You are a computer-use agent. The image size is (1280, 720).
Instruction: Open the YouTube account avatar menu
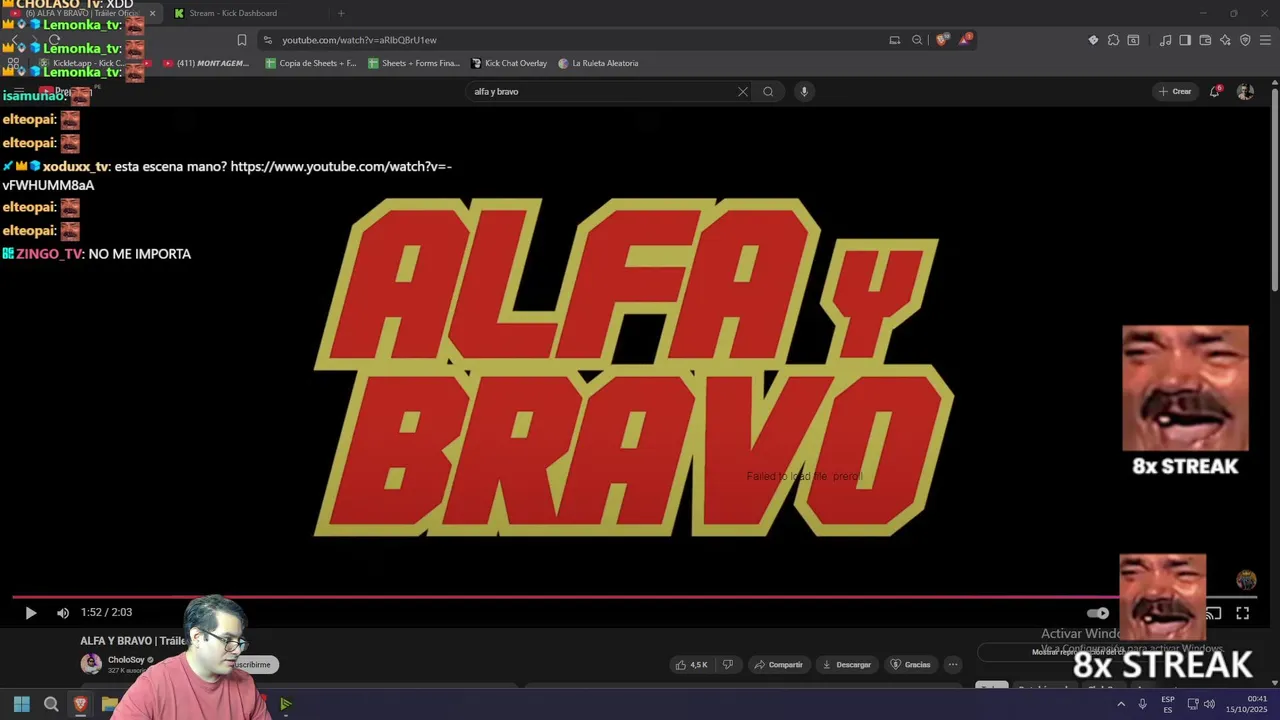click(x=1245, y=91)
